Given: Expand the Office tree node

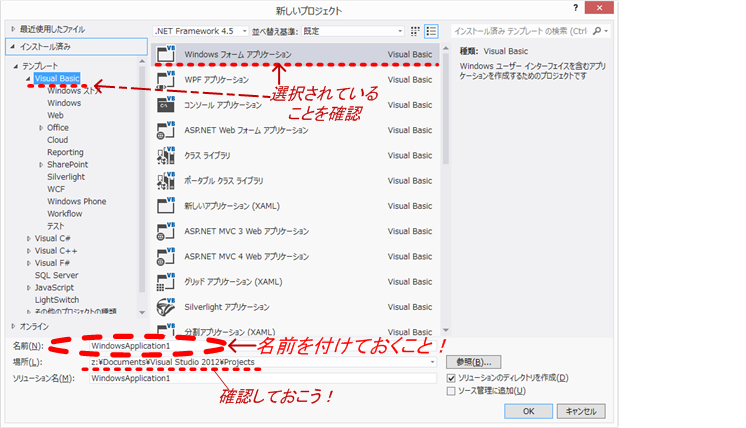Looking at the screenshot, I should pos(41,128).
